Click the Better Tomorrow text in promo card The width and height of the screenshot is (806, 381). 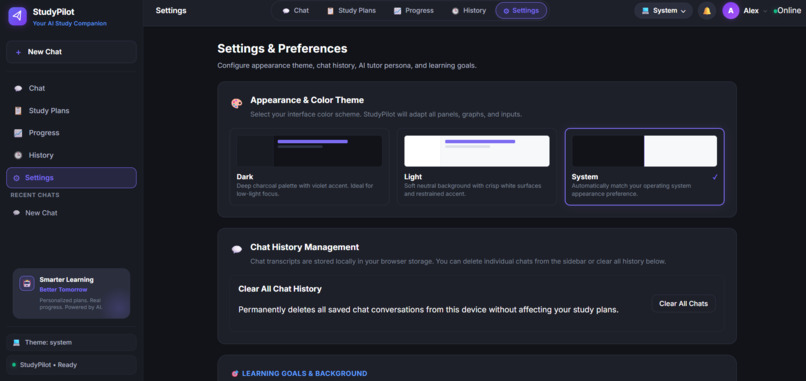point(63,289)
